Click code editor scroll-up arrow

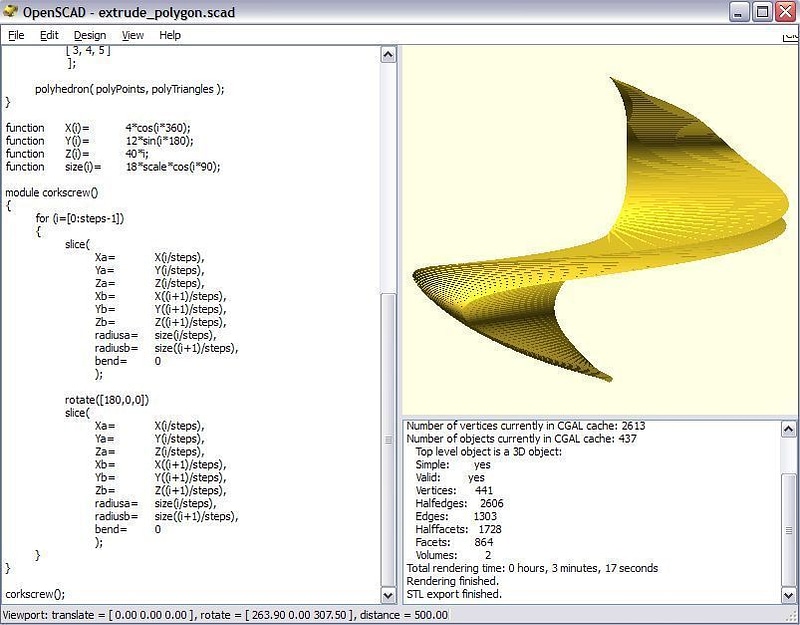tap(388, 55)
